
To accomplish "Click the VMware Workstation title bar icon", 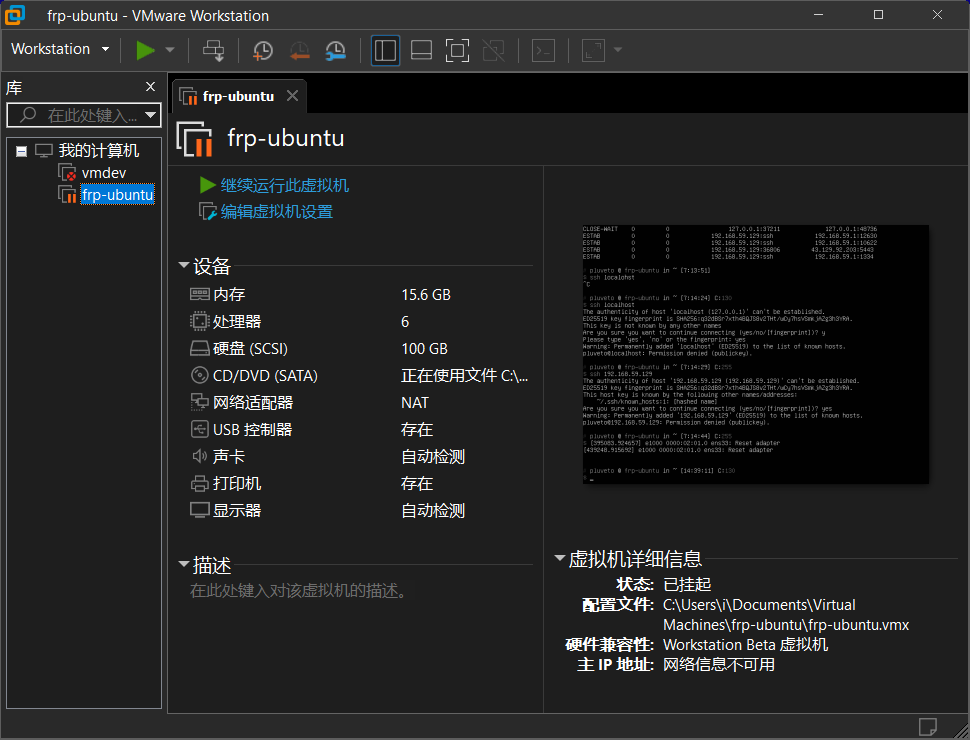I will coord(15,15).
